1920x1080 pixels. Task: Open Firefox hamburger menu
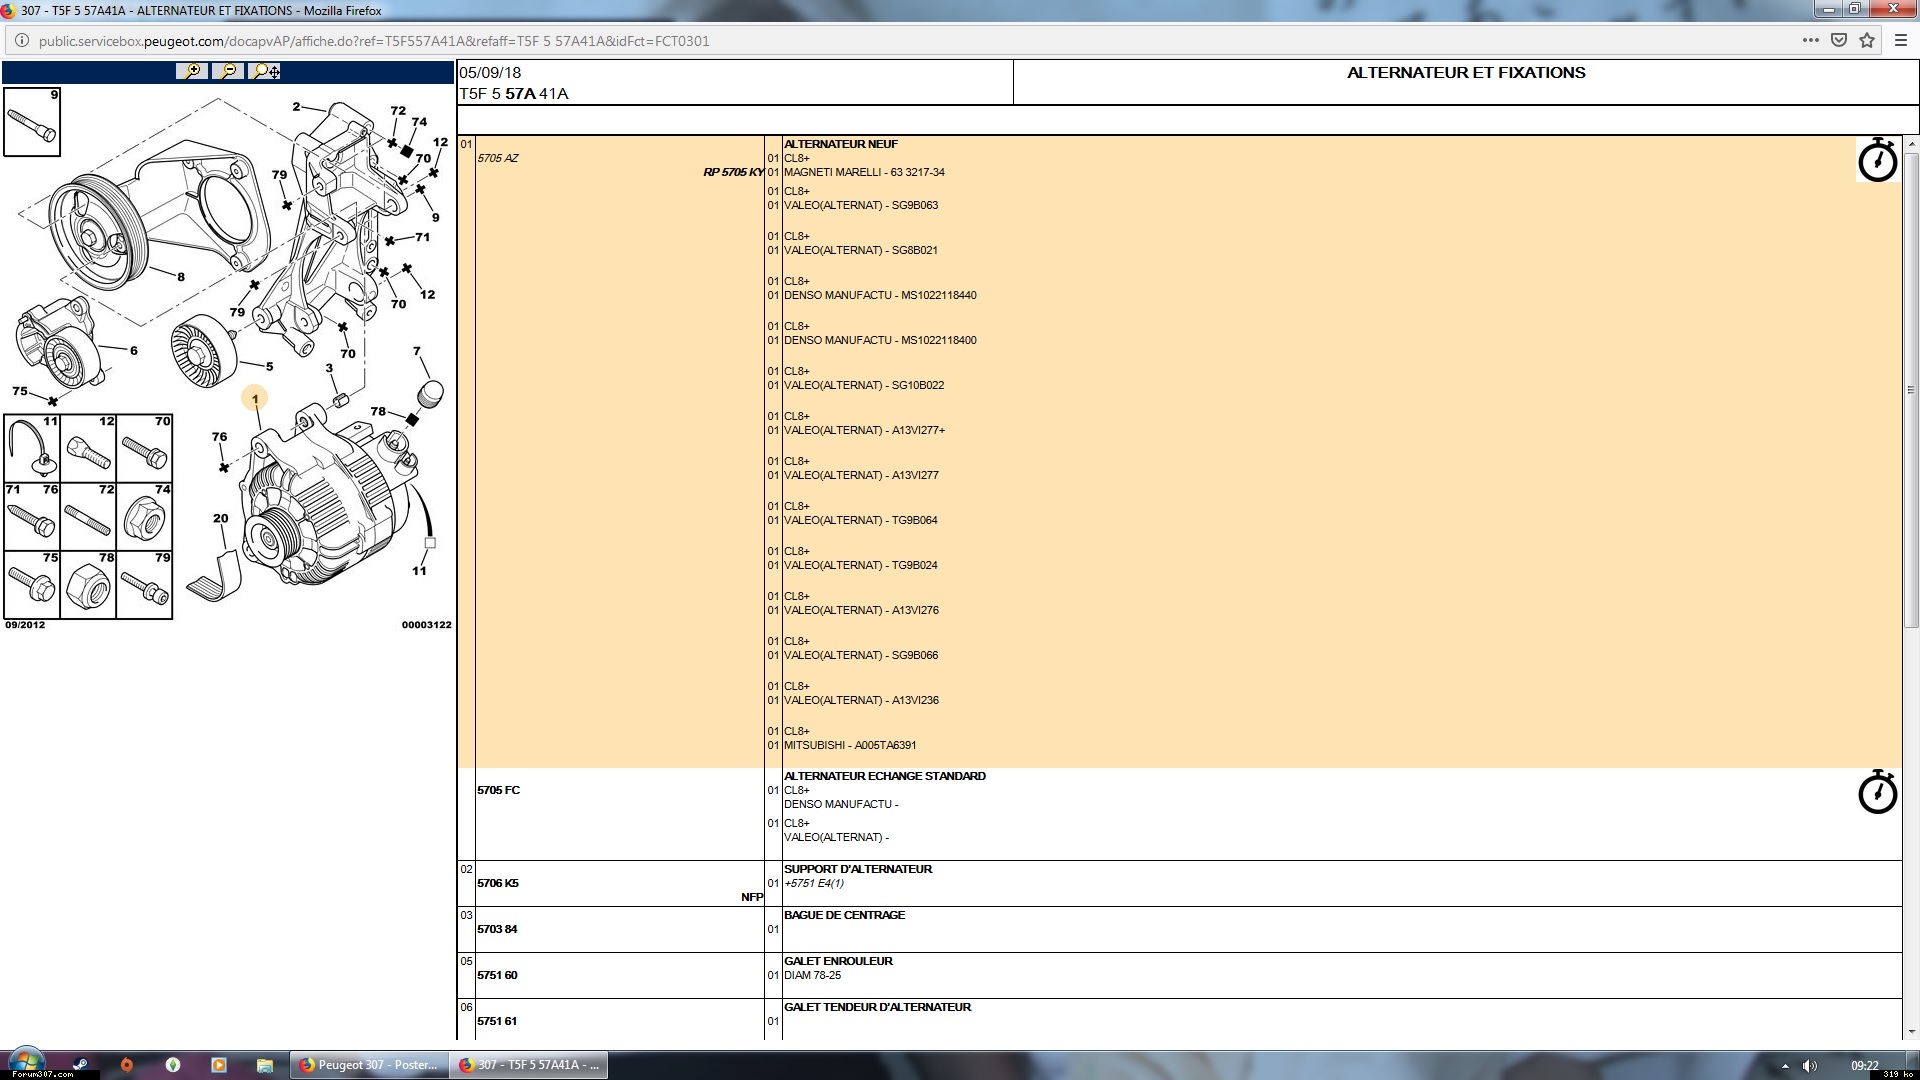1901,41
